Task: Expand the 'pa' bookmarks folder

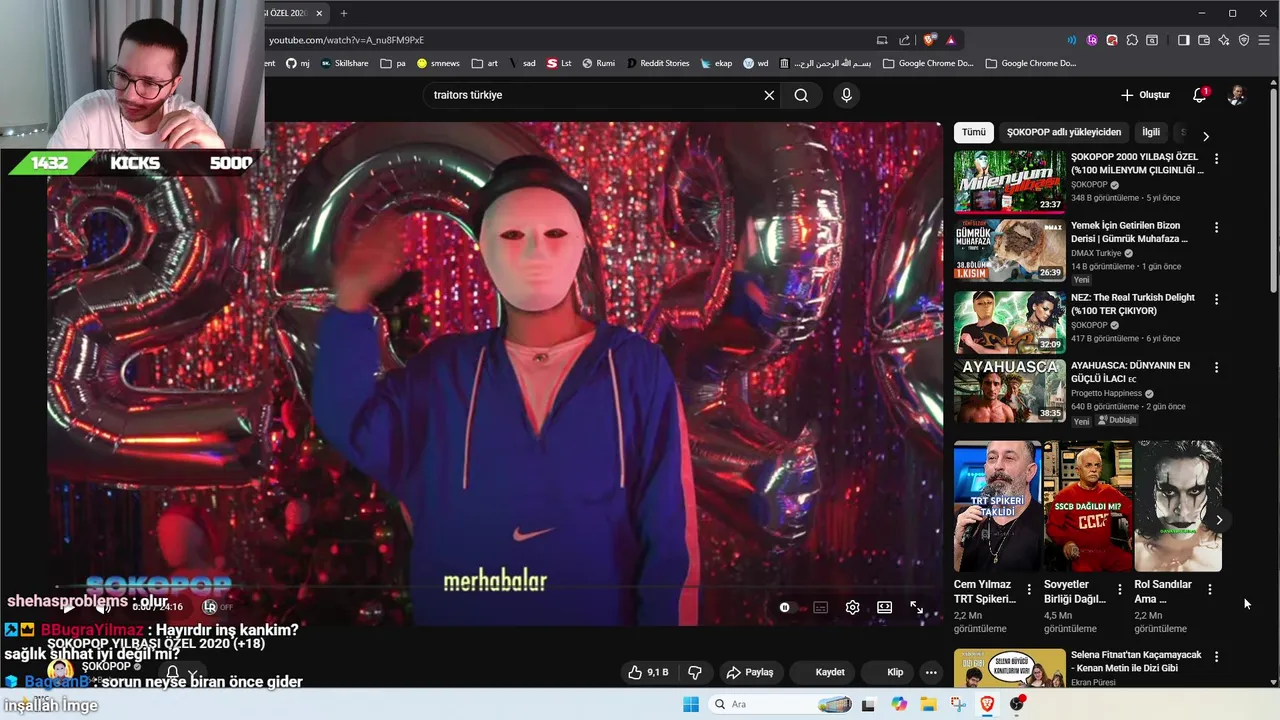Action: (x=393, y=63)
